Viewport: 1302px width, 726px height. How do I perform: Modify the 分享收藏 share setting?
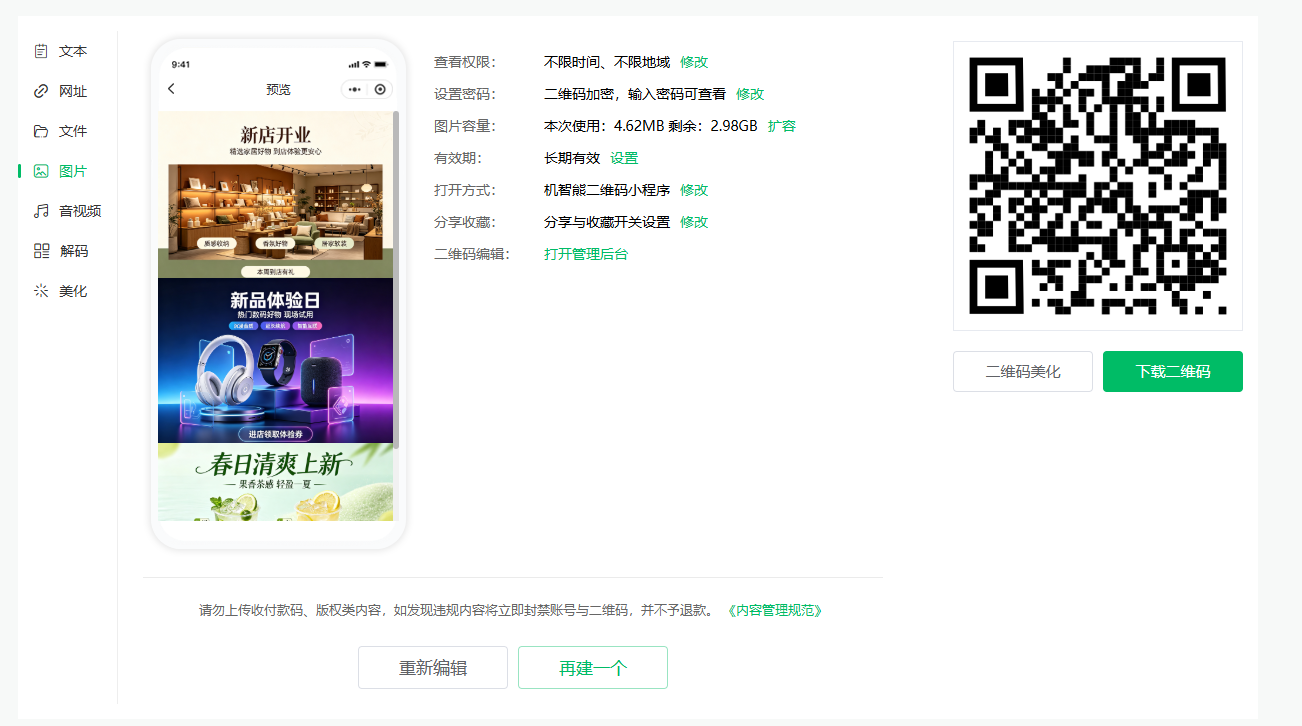pyautogui.click(x=694, y=222)
